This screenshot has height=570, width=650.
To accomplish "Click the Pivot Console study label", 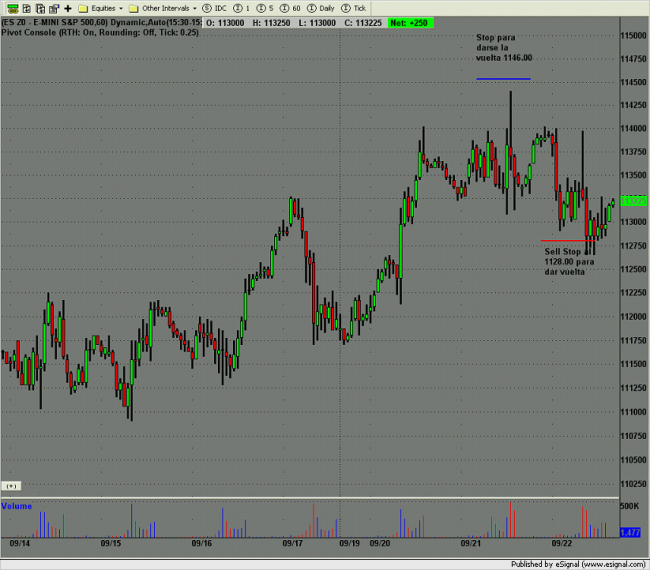I will tap(100, 32).
